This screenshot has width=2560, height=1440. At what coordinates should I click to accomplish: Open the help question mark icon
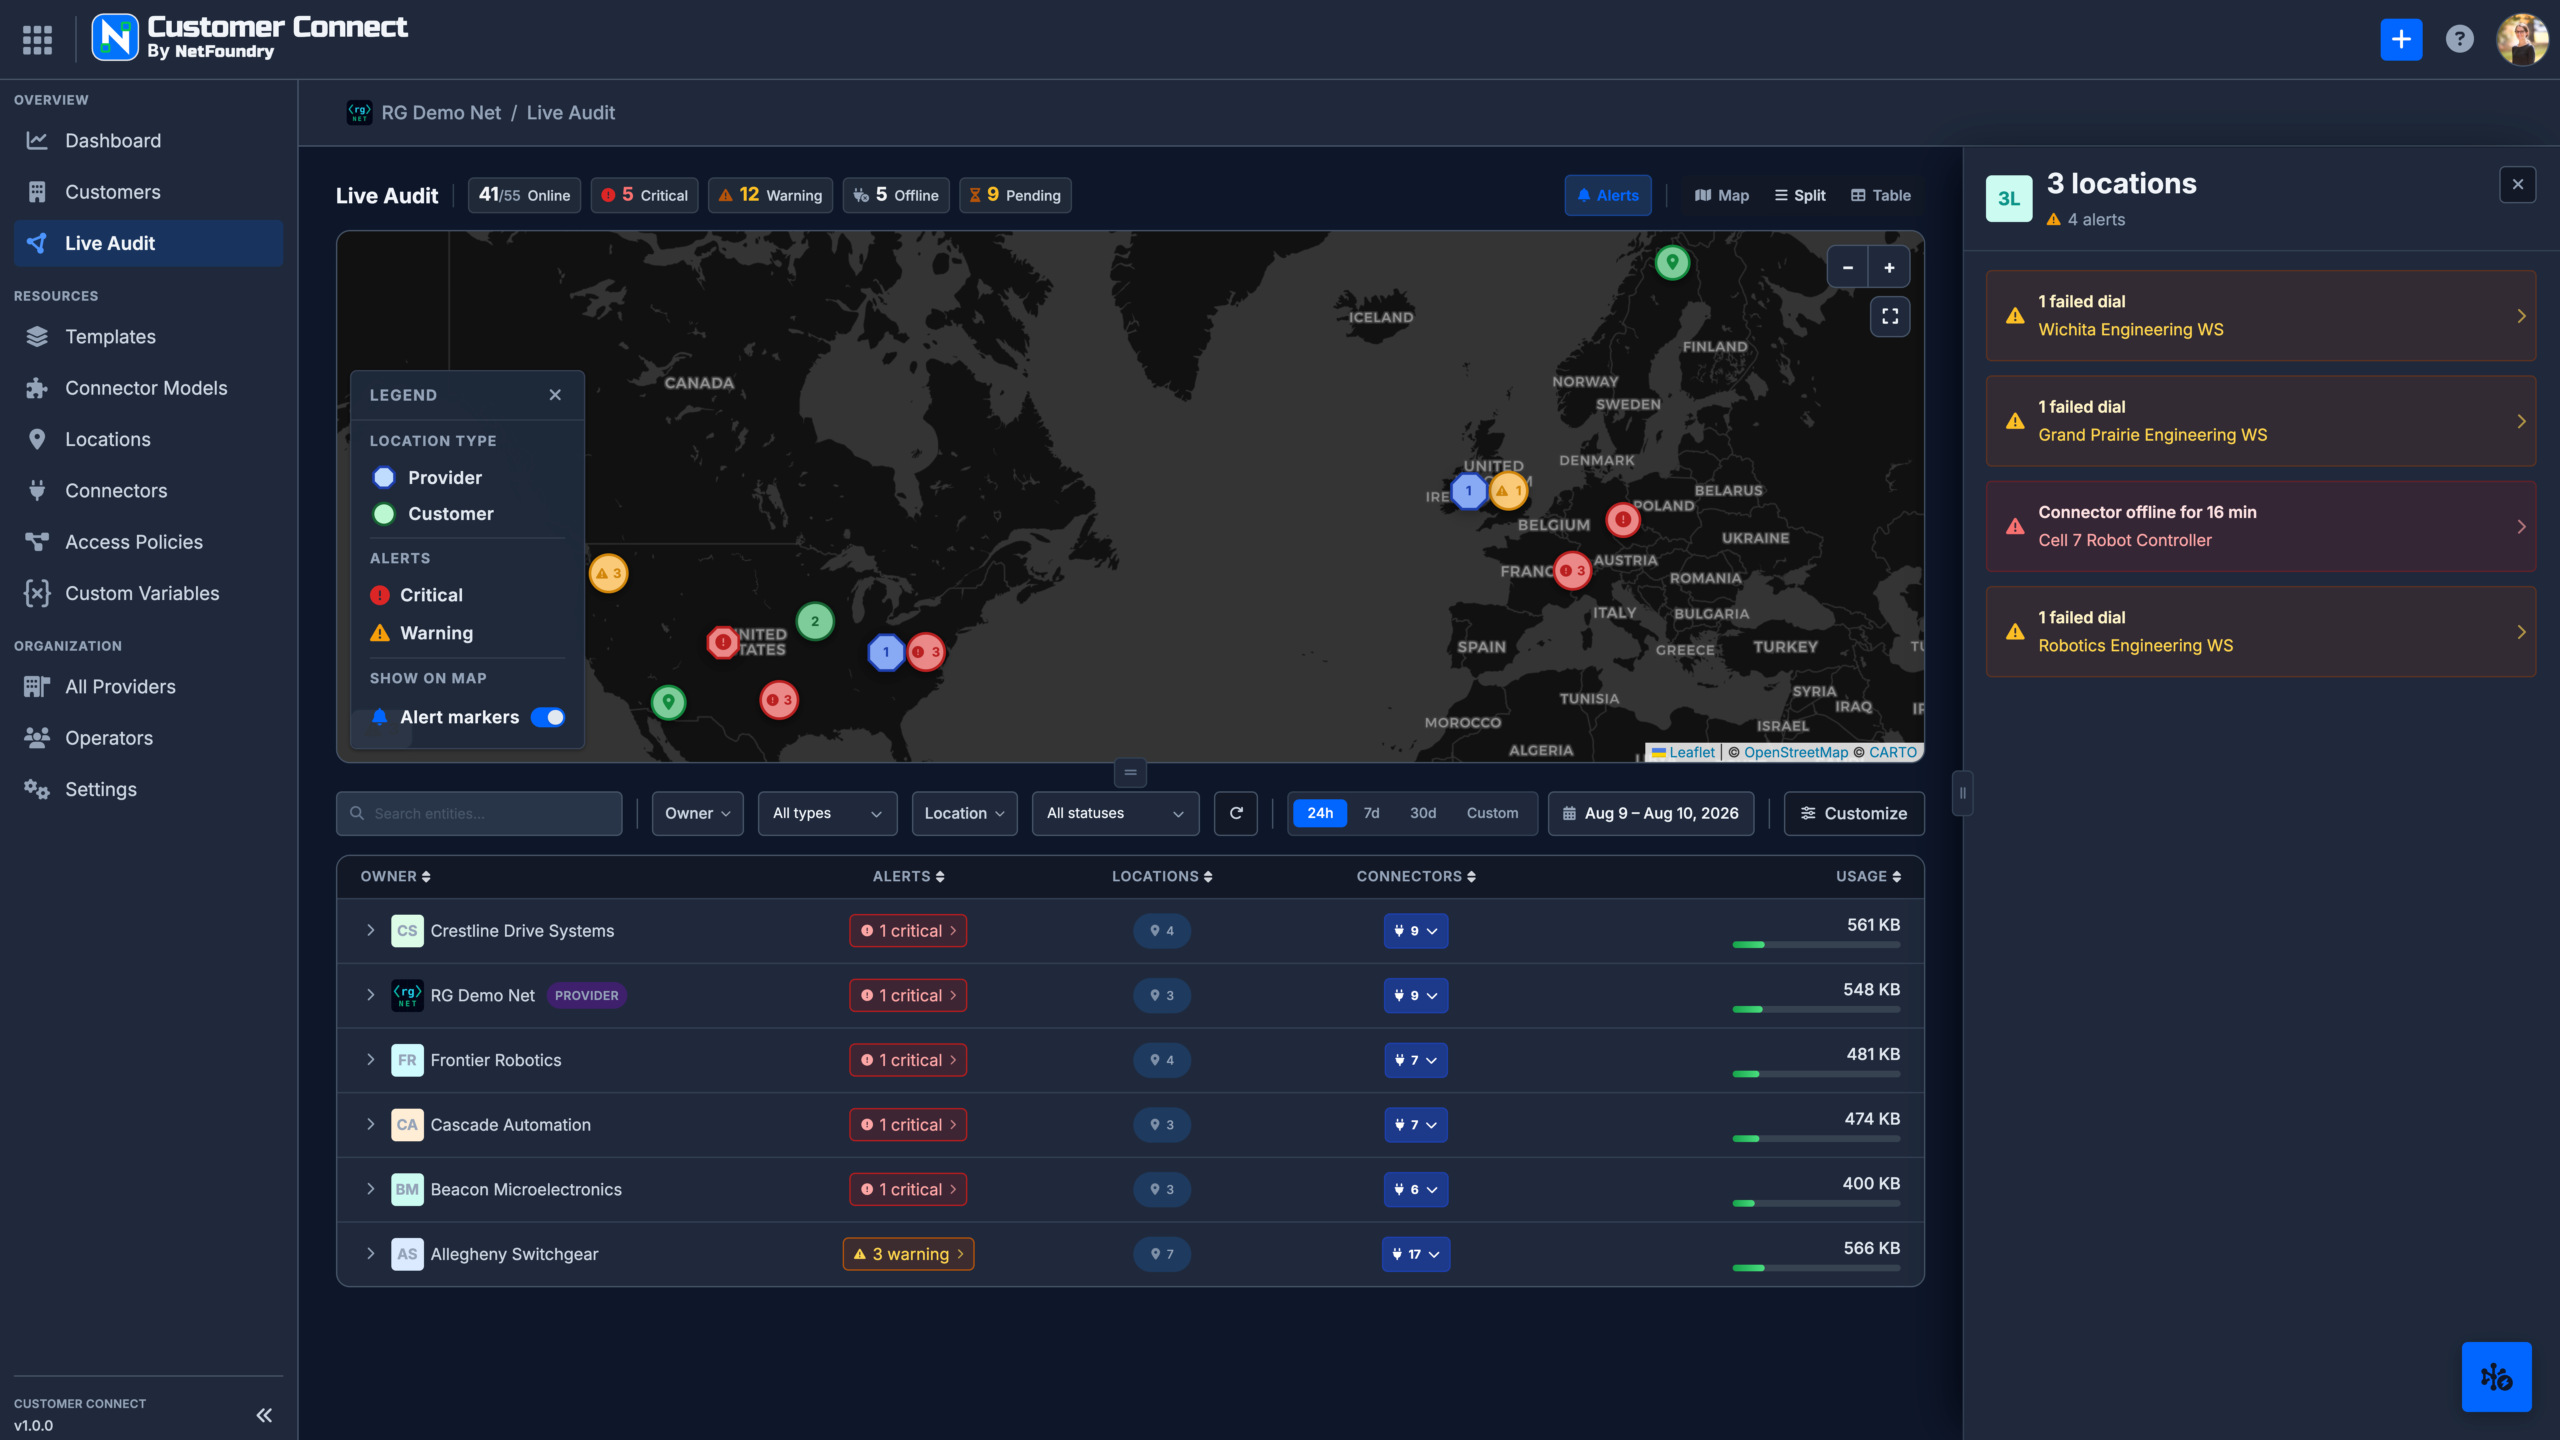2459,40
